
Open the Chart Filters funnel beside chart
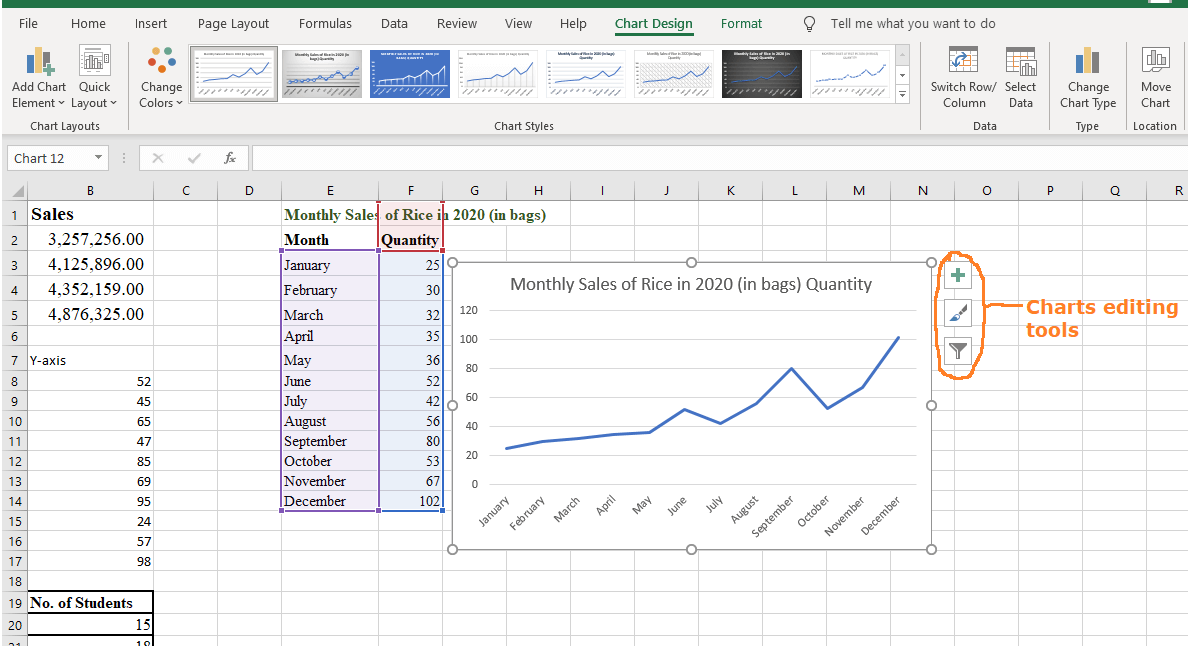[958, 351]
